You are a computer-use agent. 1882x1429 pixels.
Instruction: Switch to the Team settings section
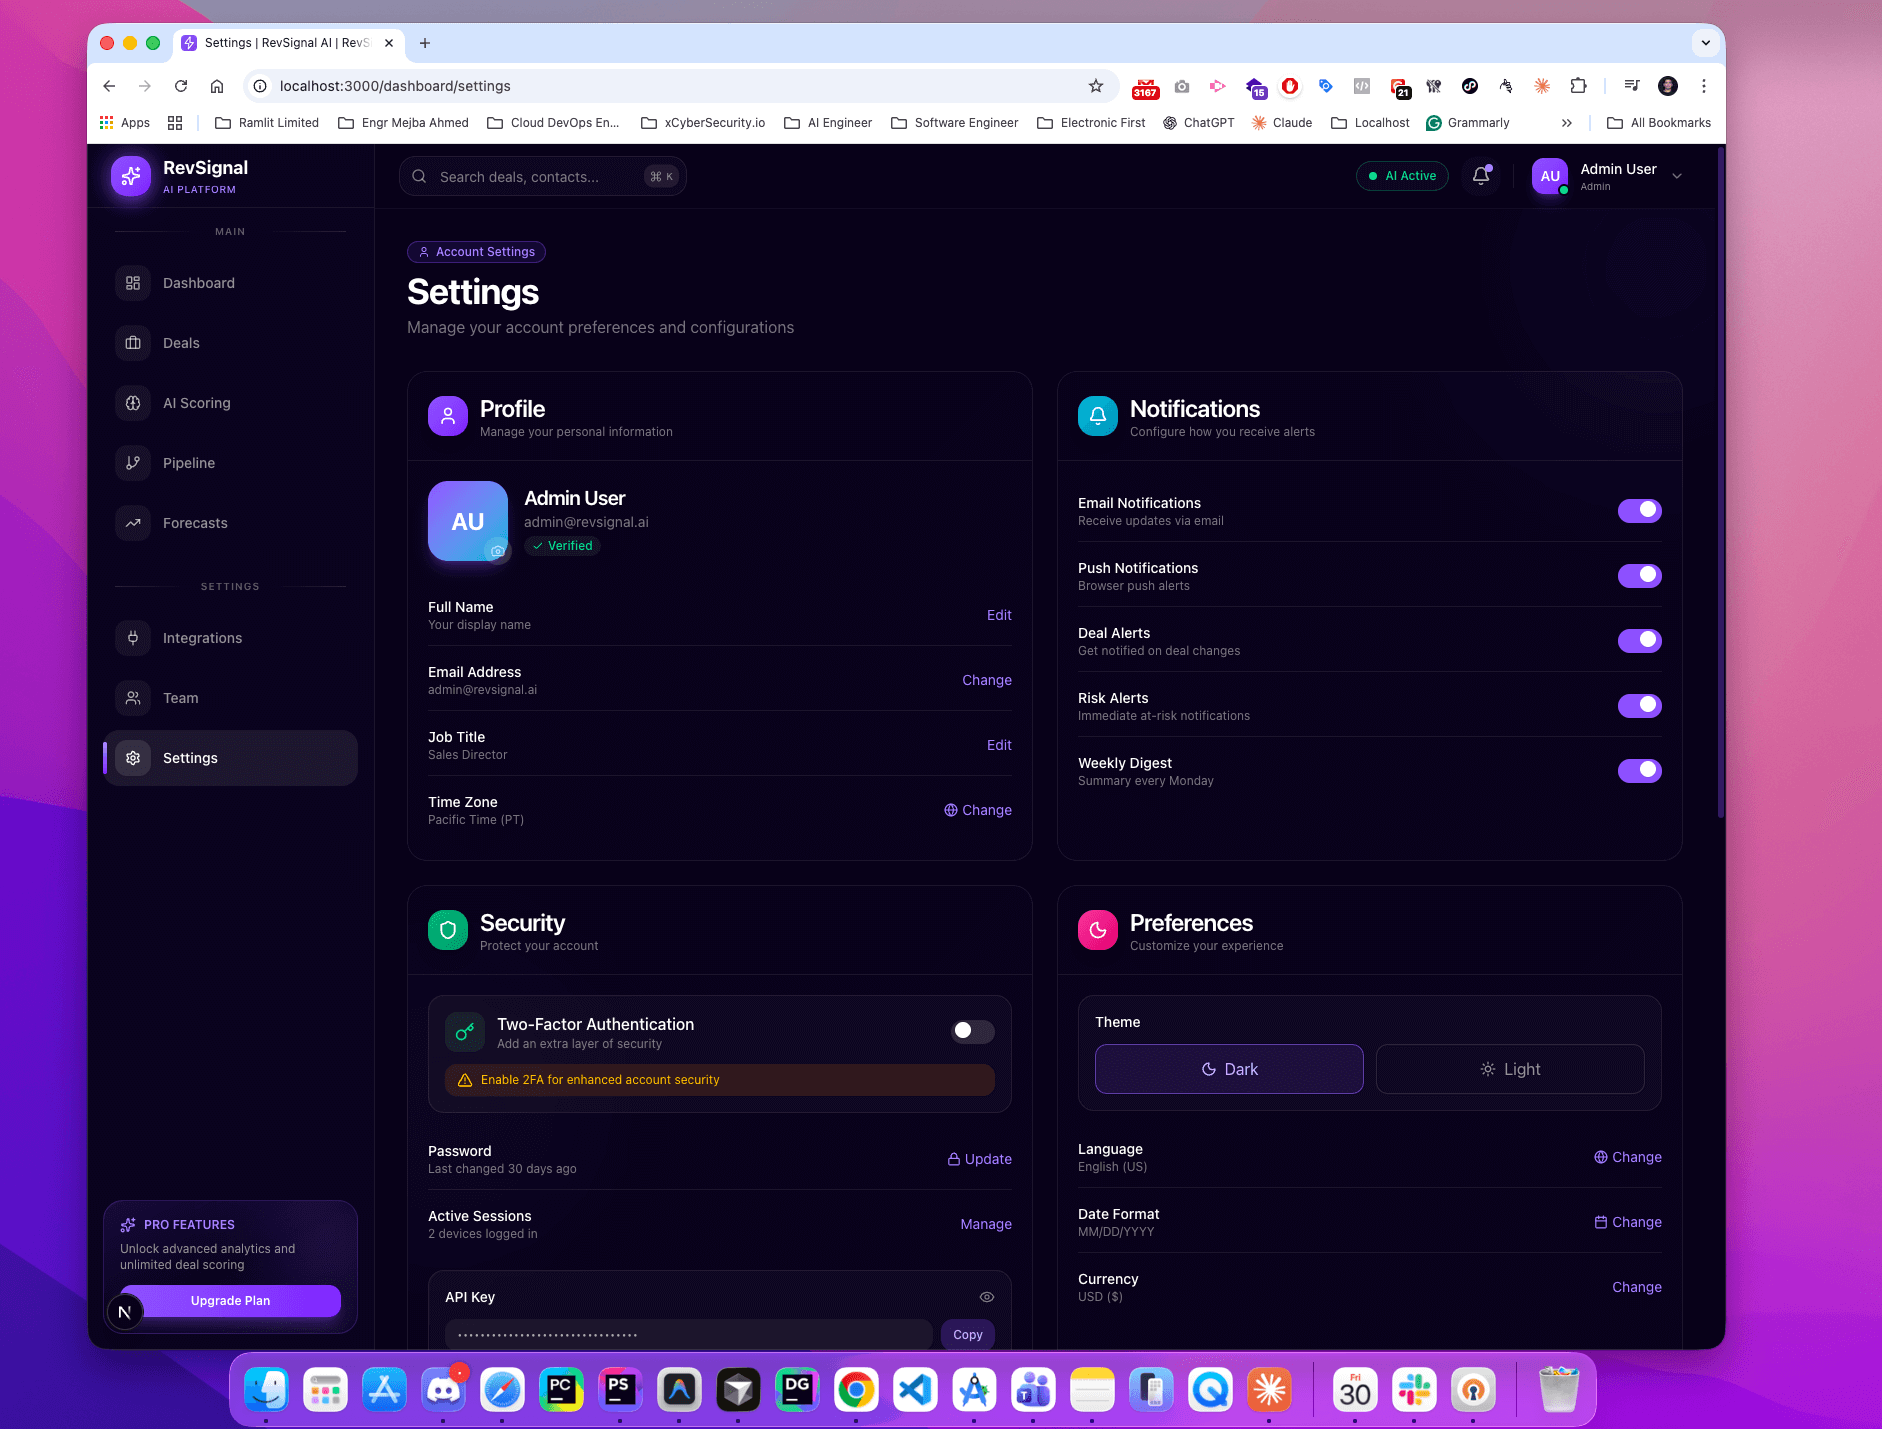coord(180,698)
